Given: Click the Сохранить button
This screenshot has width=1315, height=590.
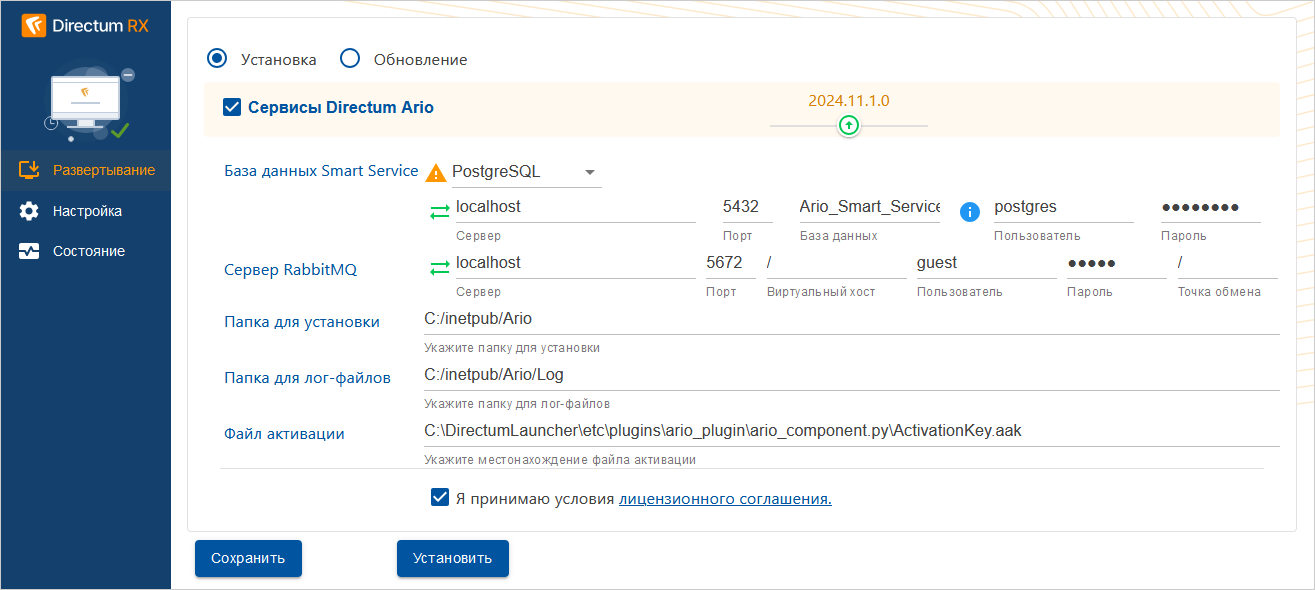Looking at the screenshot, I should pos(248,558).
